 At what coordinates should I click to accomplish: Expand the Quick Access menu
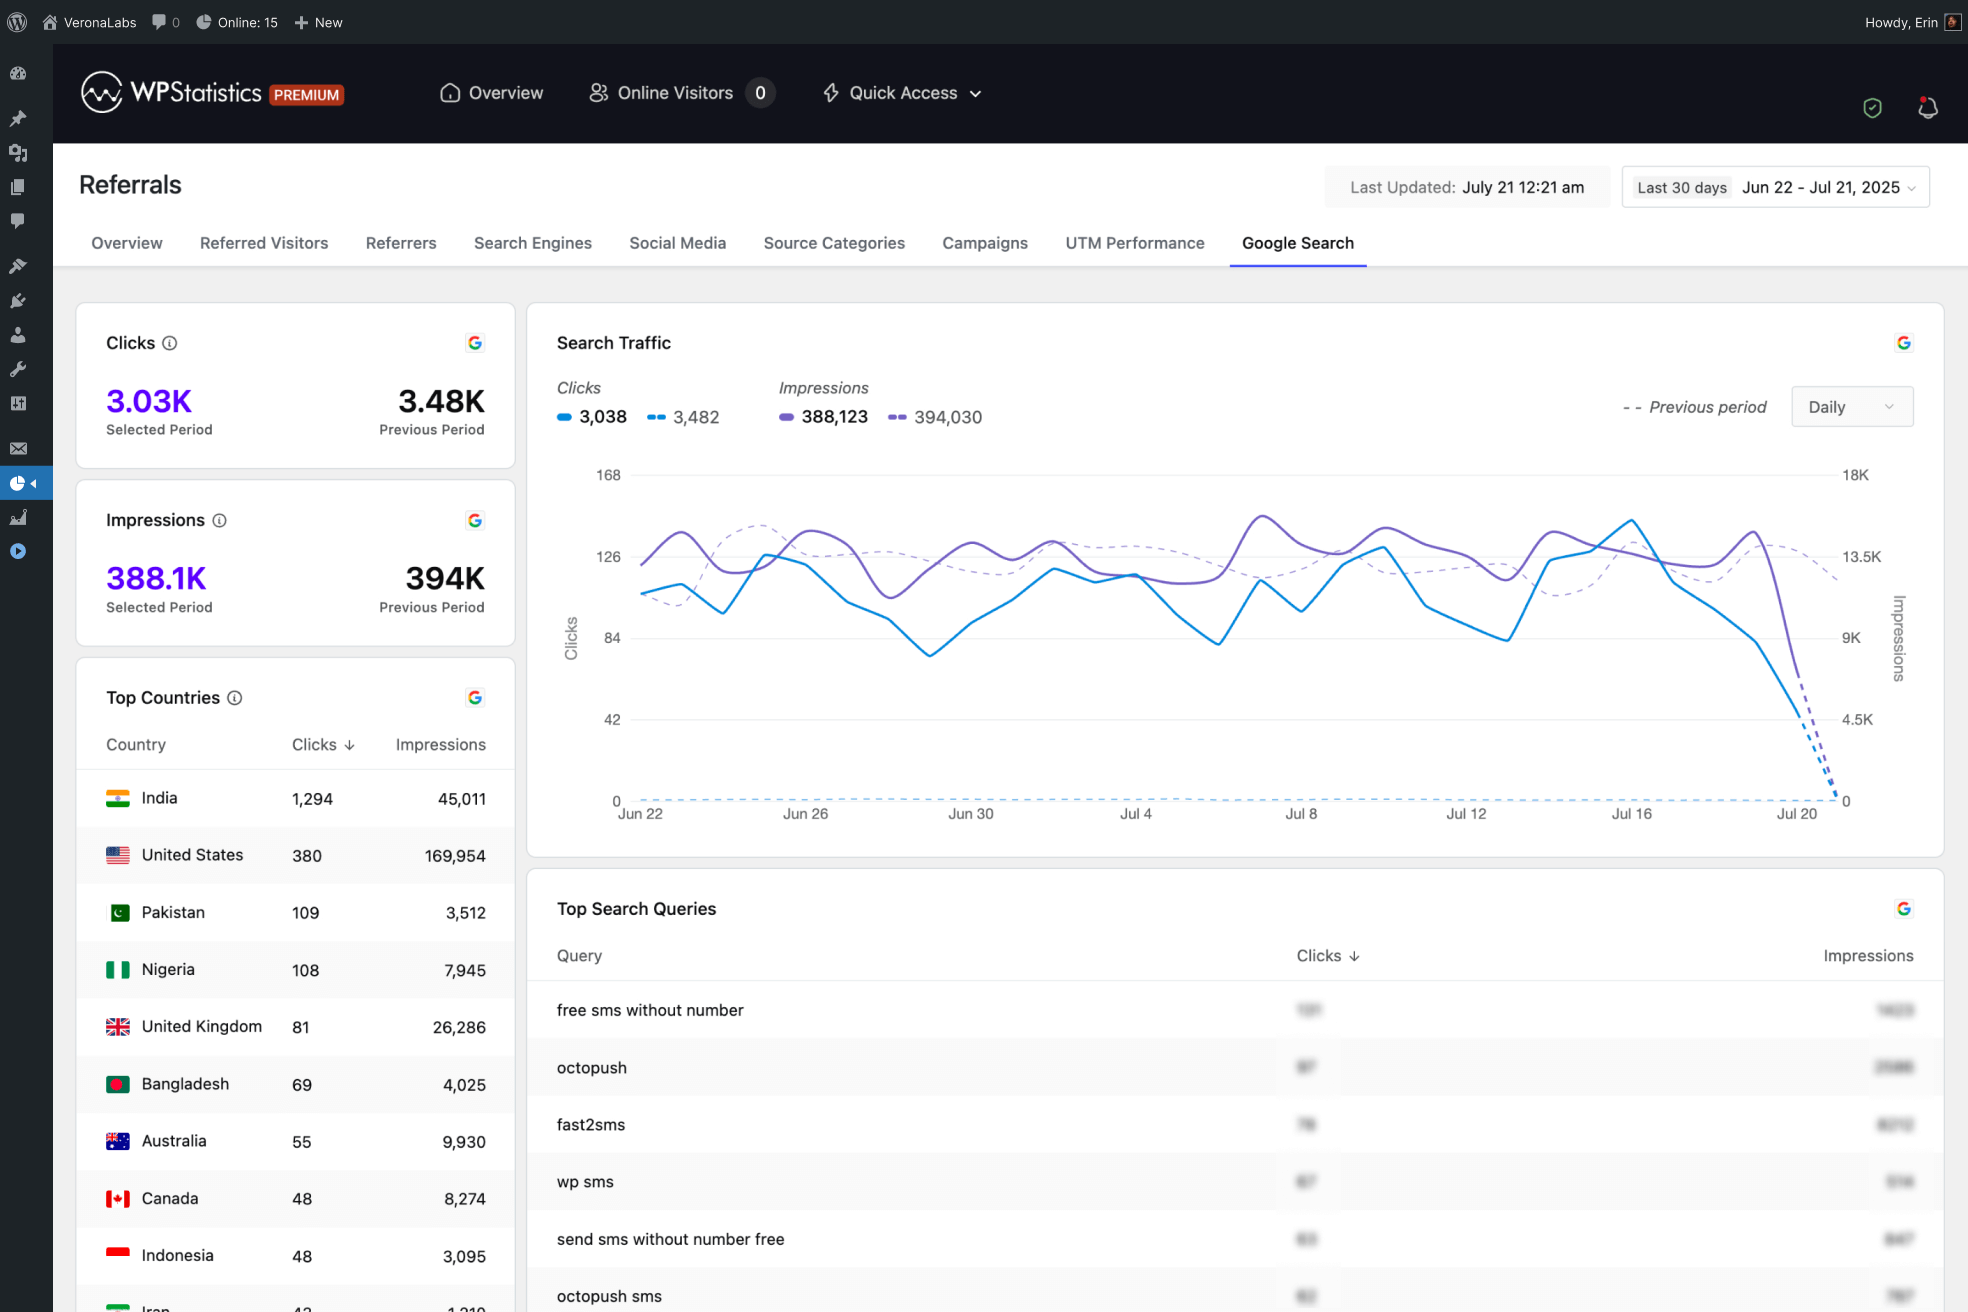pyautogui.click(x=902, y=93)
